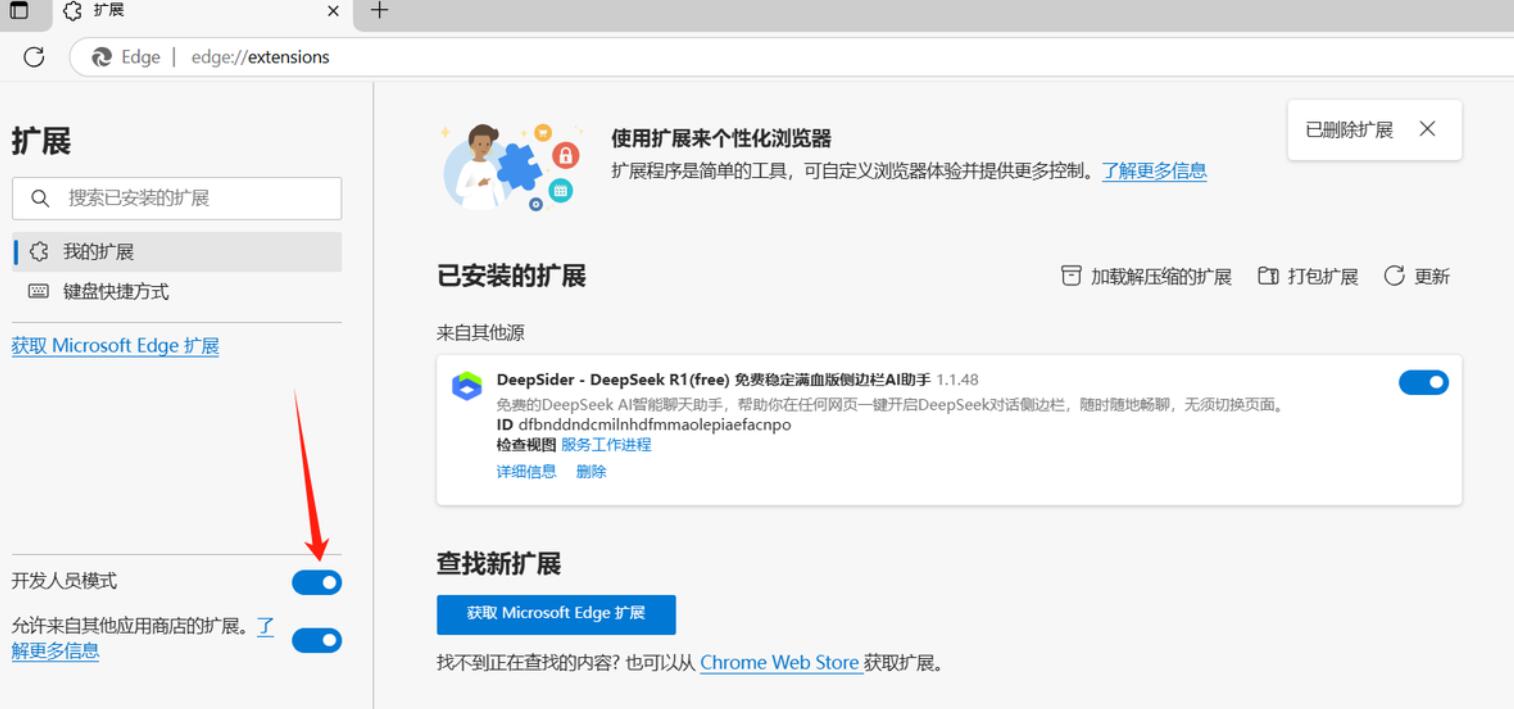
Task: Click the version number 1.1.48
Action: (957, 380)
